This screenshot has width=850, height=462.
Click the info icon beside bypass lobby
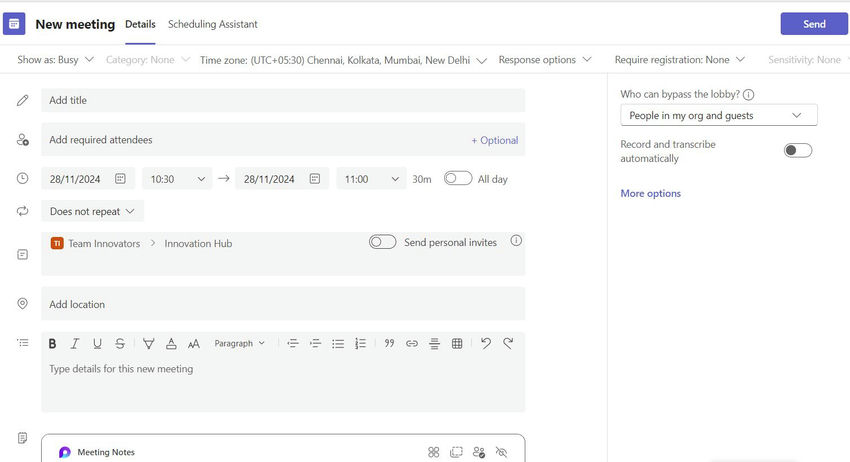click(749, 94)
